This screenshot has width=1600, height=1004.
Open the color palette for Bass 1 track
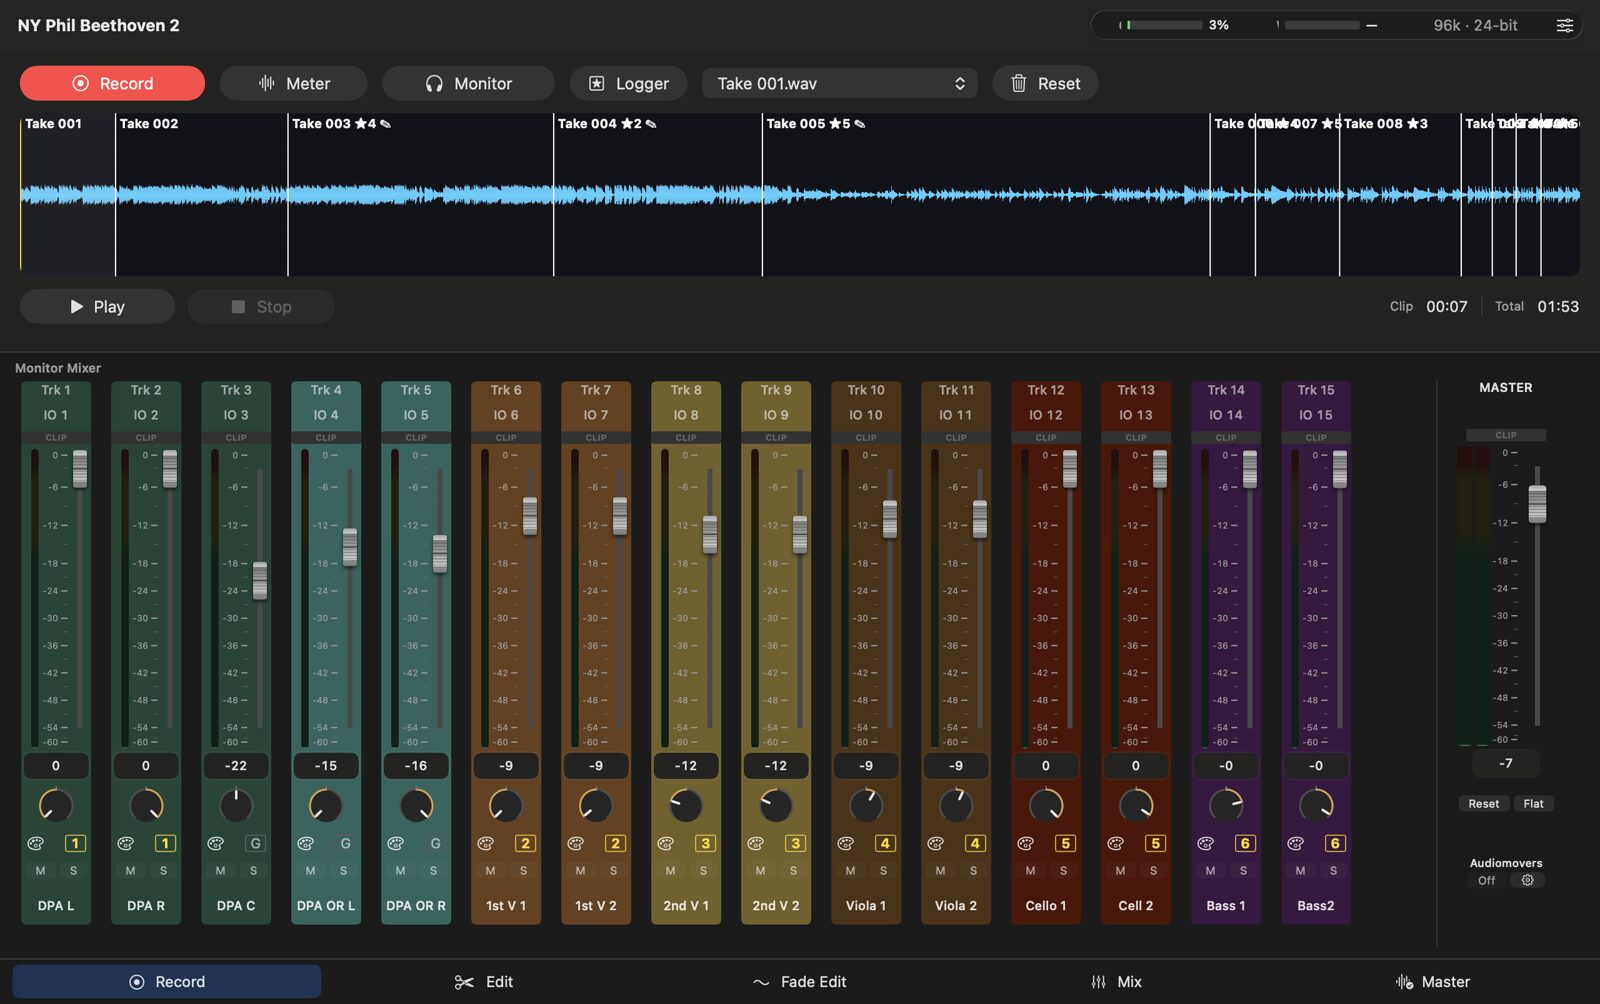[1205, 843]
